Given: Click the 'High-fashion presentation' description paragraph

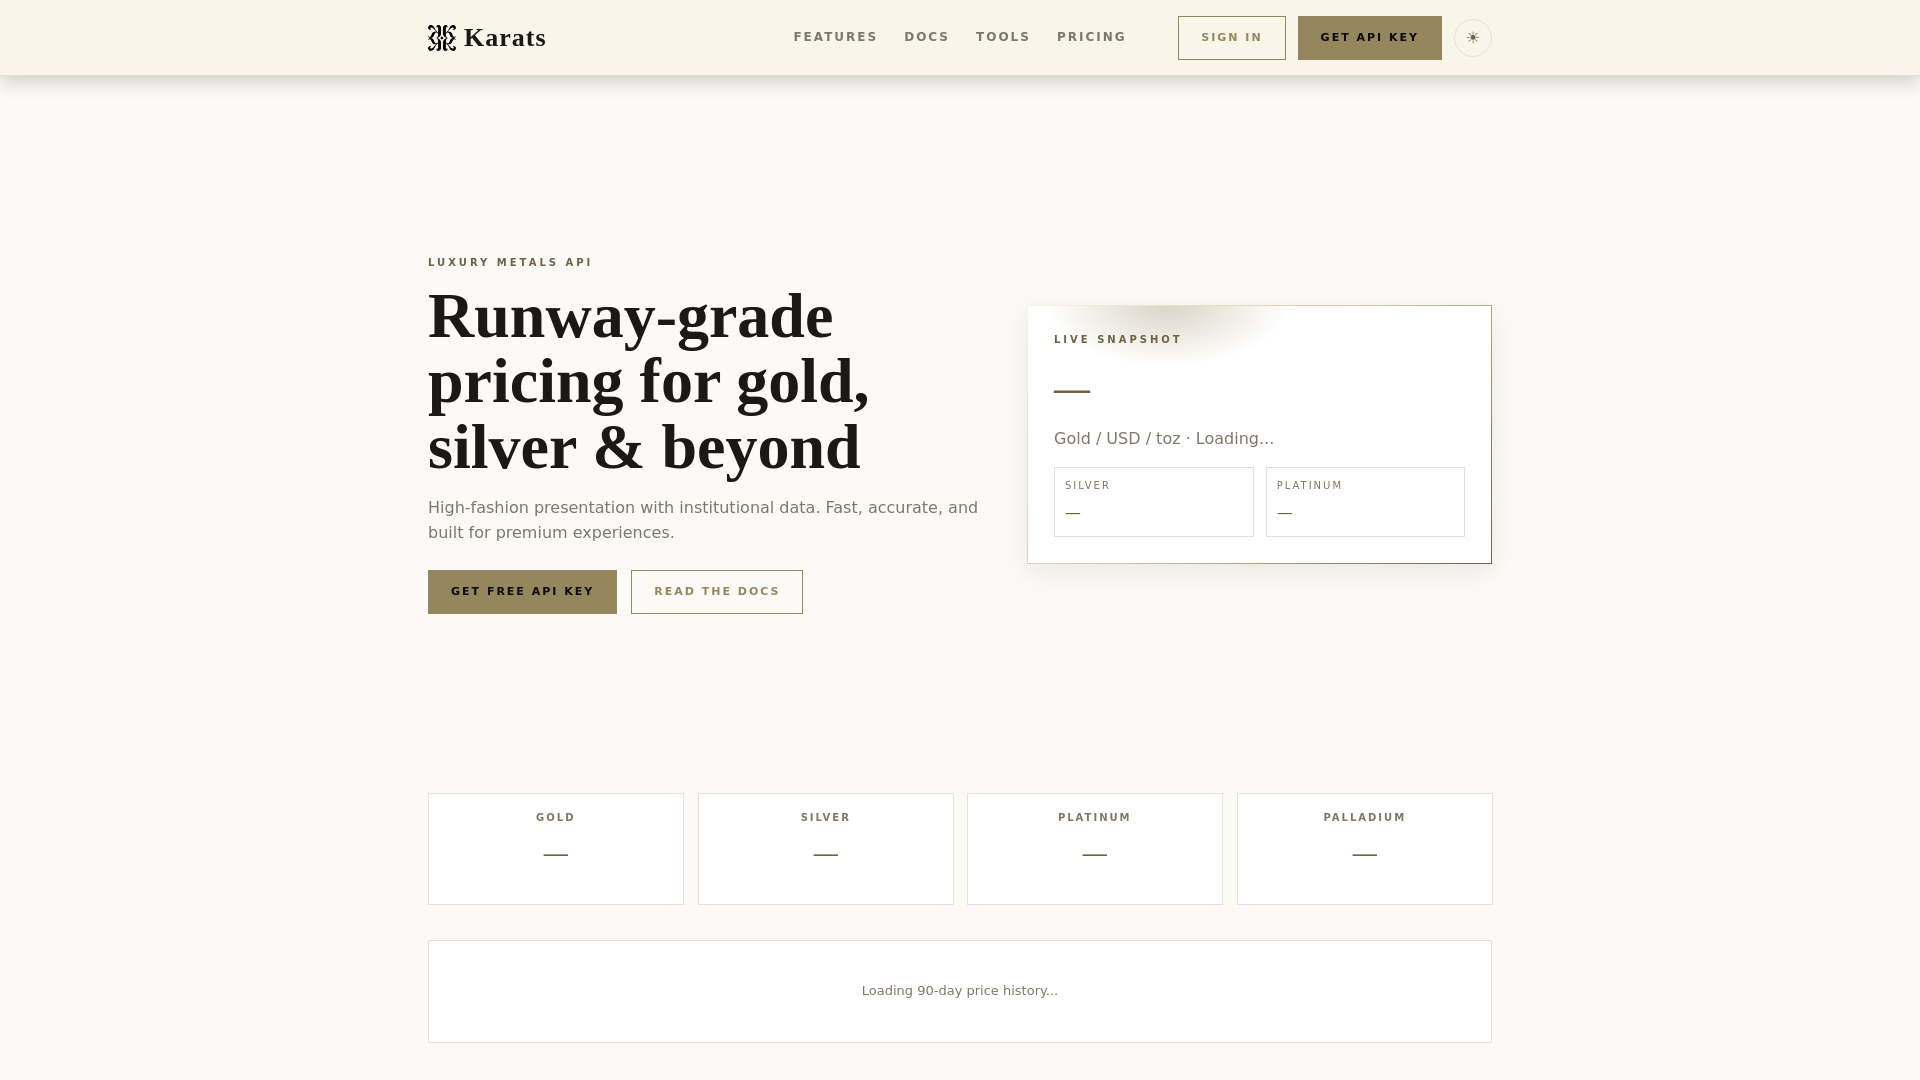Looking at the screenshot, I should coord(703,520).
